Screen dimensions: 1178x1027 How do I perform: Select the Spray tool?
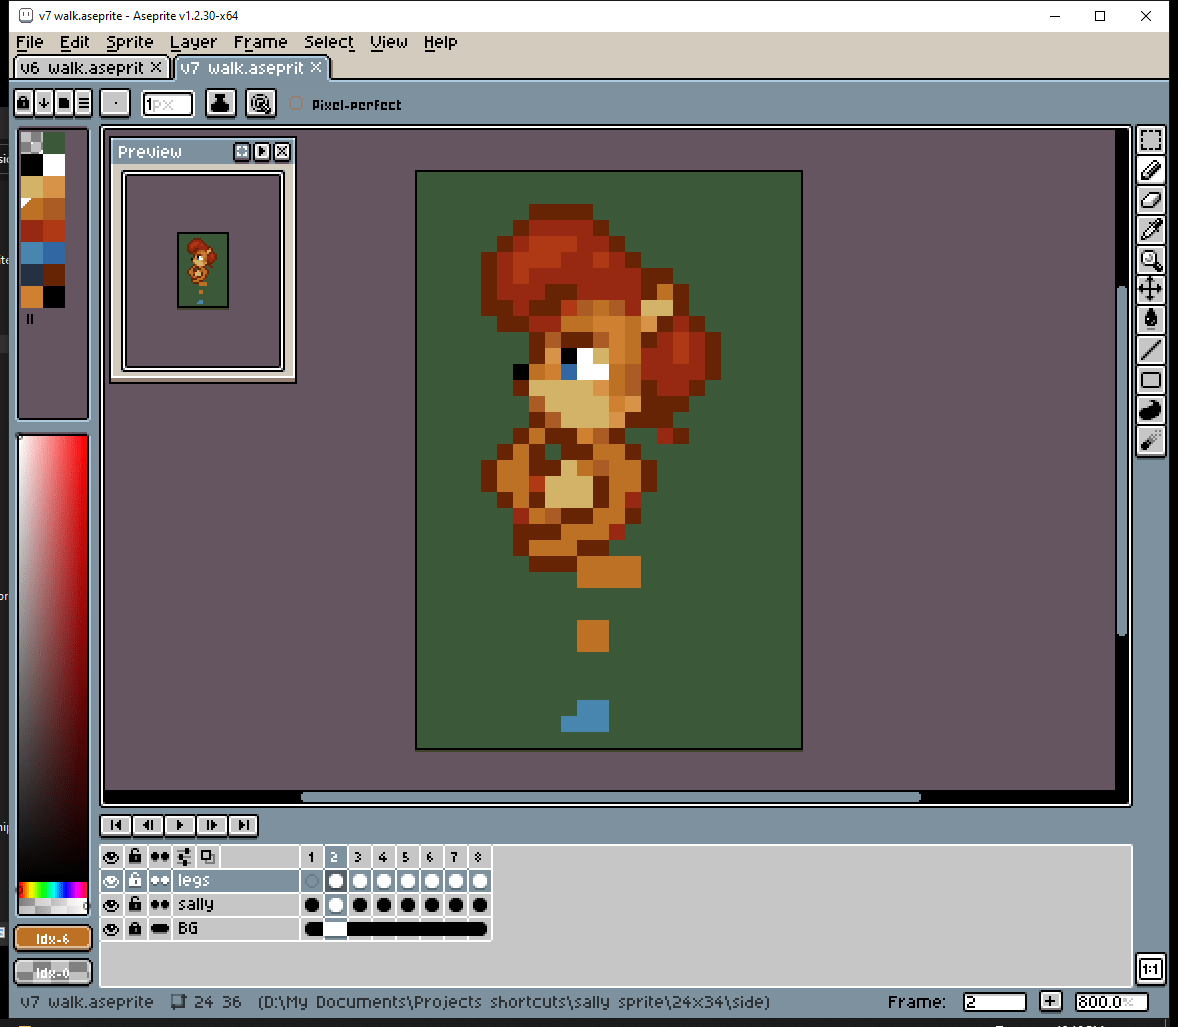(x=1151, y=440)
